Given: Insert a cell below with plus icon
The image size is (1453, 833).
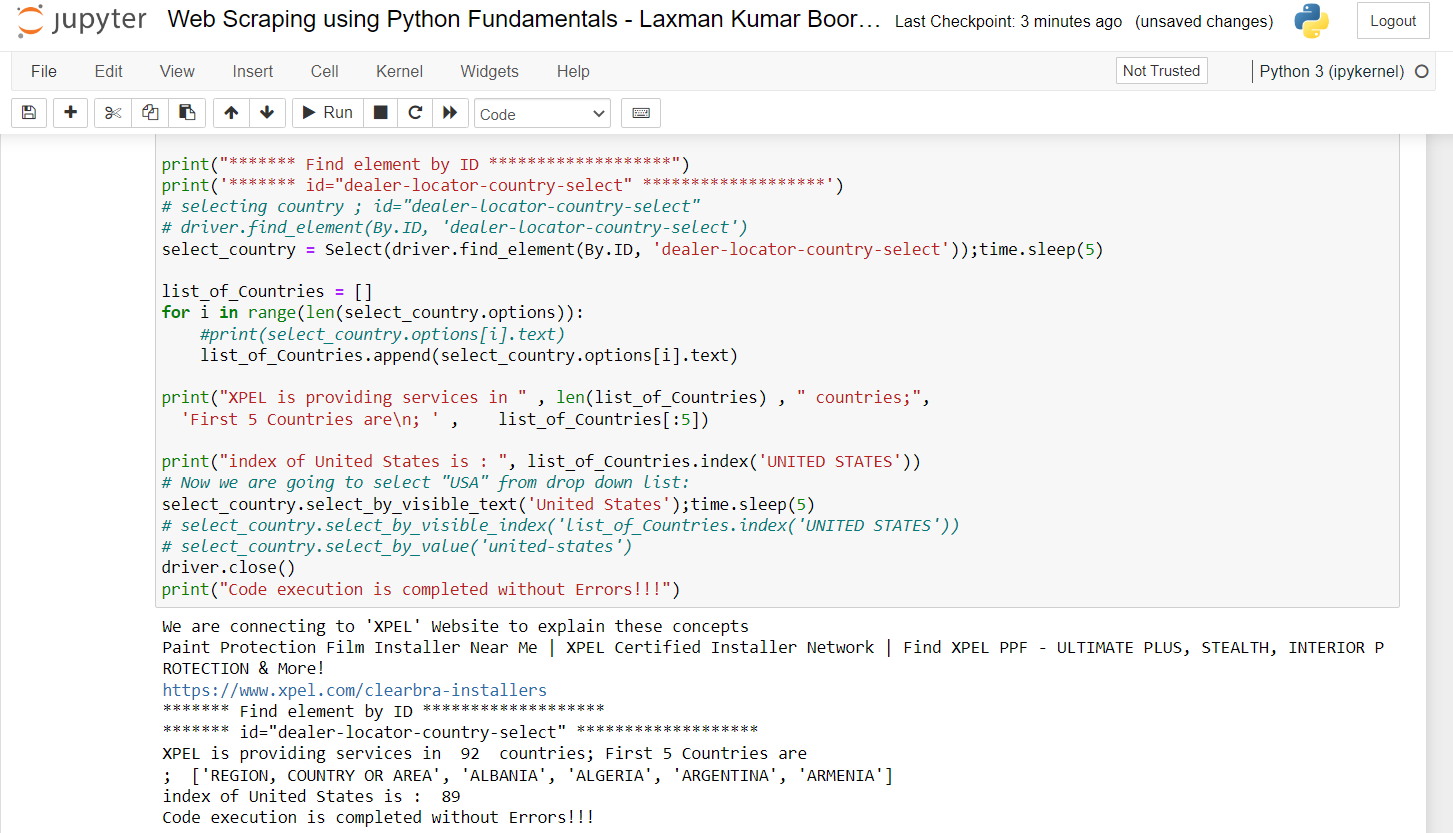Looking at the screenshot, I should coord(70,113).
